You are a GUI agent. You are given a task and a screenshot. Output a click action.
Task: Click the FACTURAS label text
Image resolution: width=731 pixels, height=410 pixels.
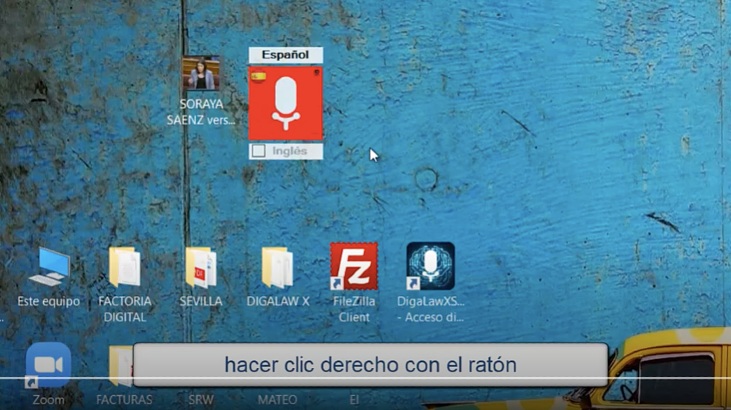click(x=124, y=400)
